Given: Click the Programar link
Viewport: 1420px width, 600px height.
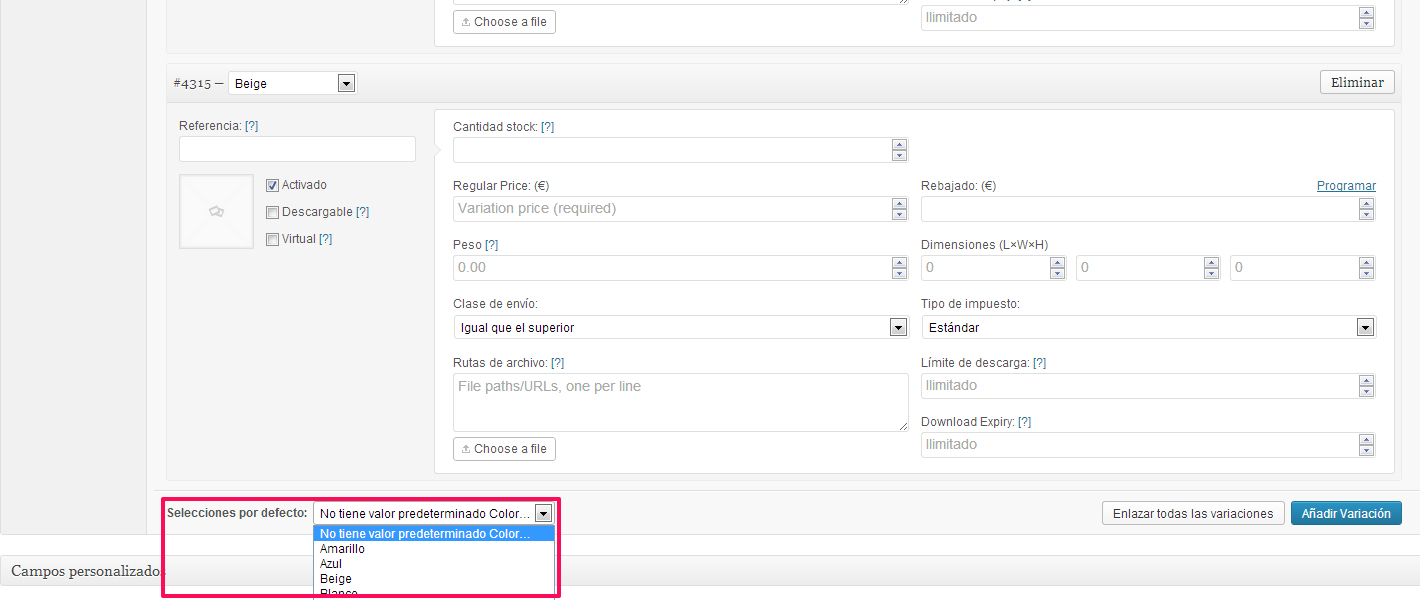Looking at the screenshot, I should click(x=1345, y=186).
